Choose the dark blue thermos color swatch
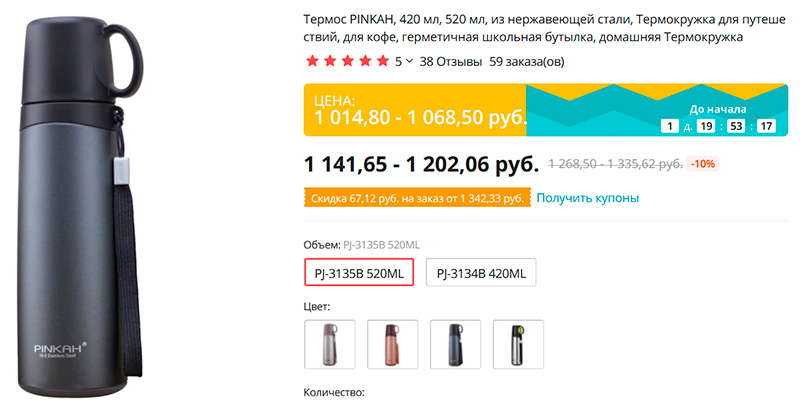 pos(455,344)
